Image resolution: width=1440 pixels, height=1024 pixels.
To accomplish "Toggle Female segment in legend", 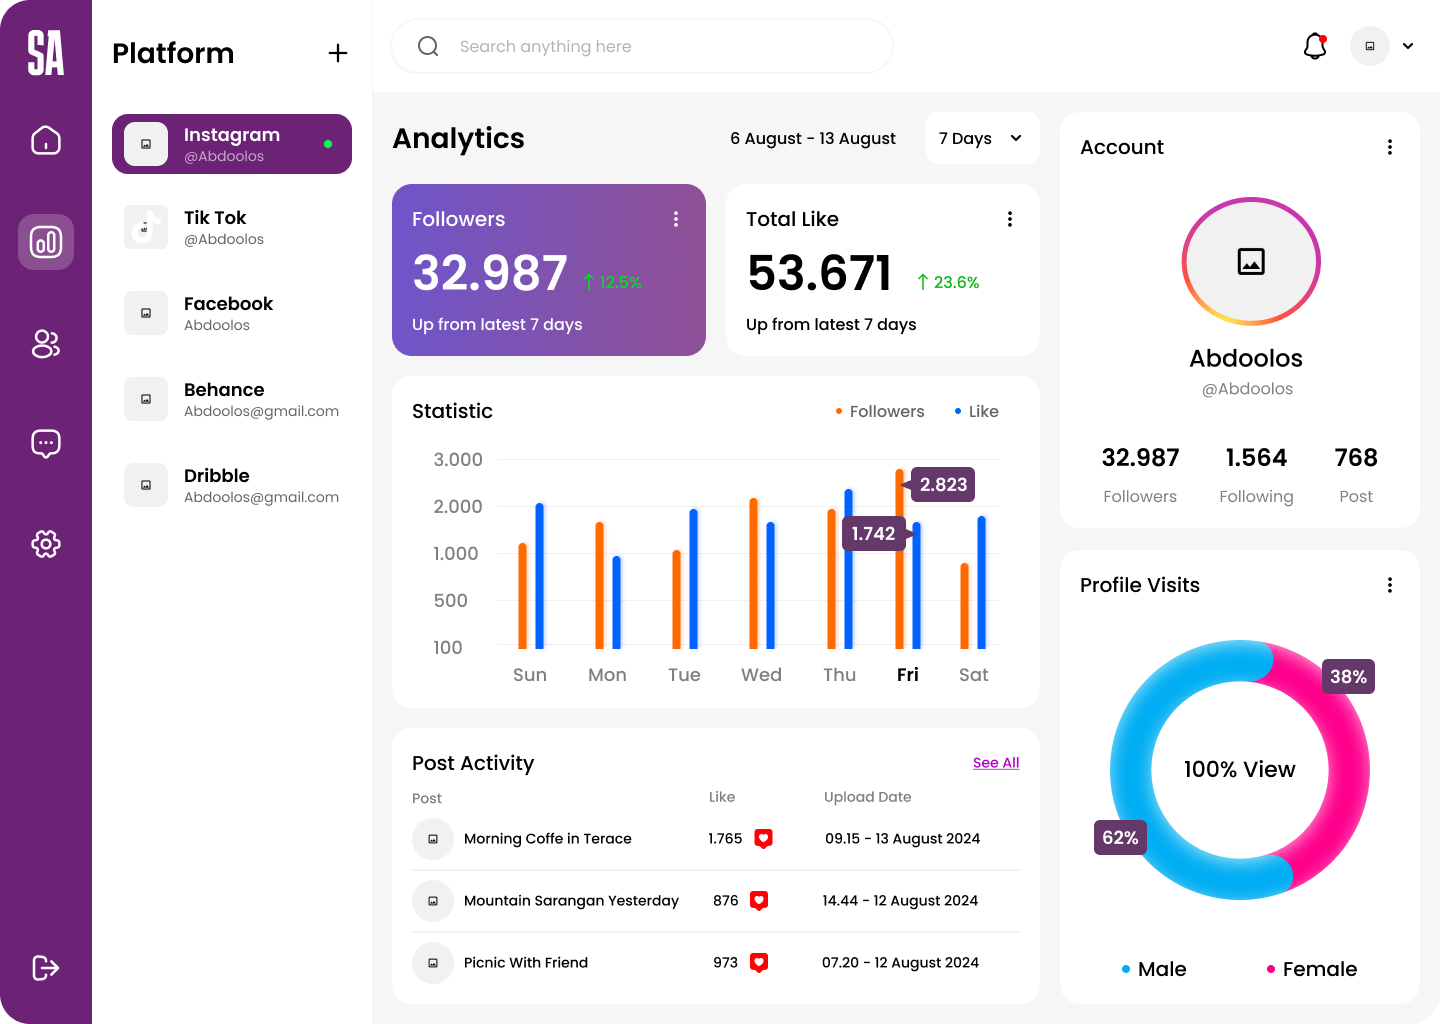I will click(1312, 969).
